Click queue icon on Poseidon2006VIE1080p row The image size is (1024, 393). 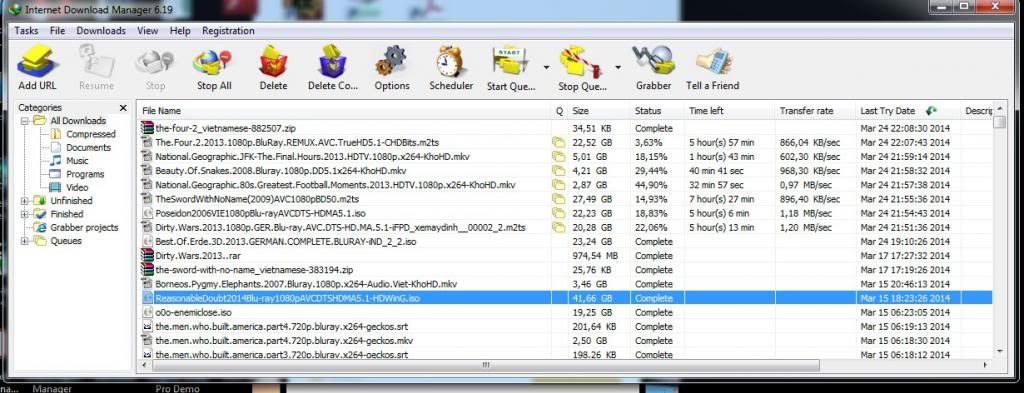coord(559,213)
